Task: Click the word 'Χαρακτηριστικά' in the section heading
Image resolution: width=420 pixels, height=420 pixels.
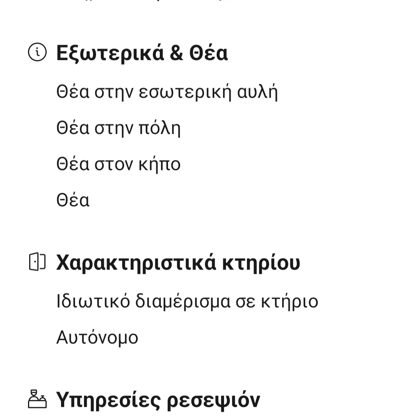Action: point(136,263)
